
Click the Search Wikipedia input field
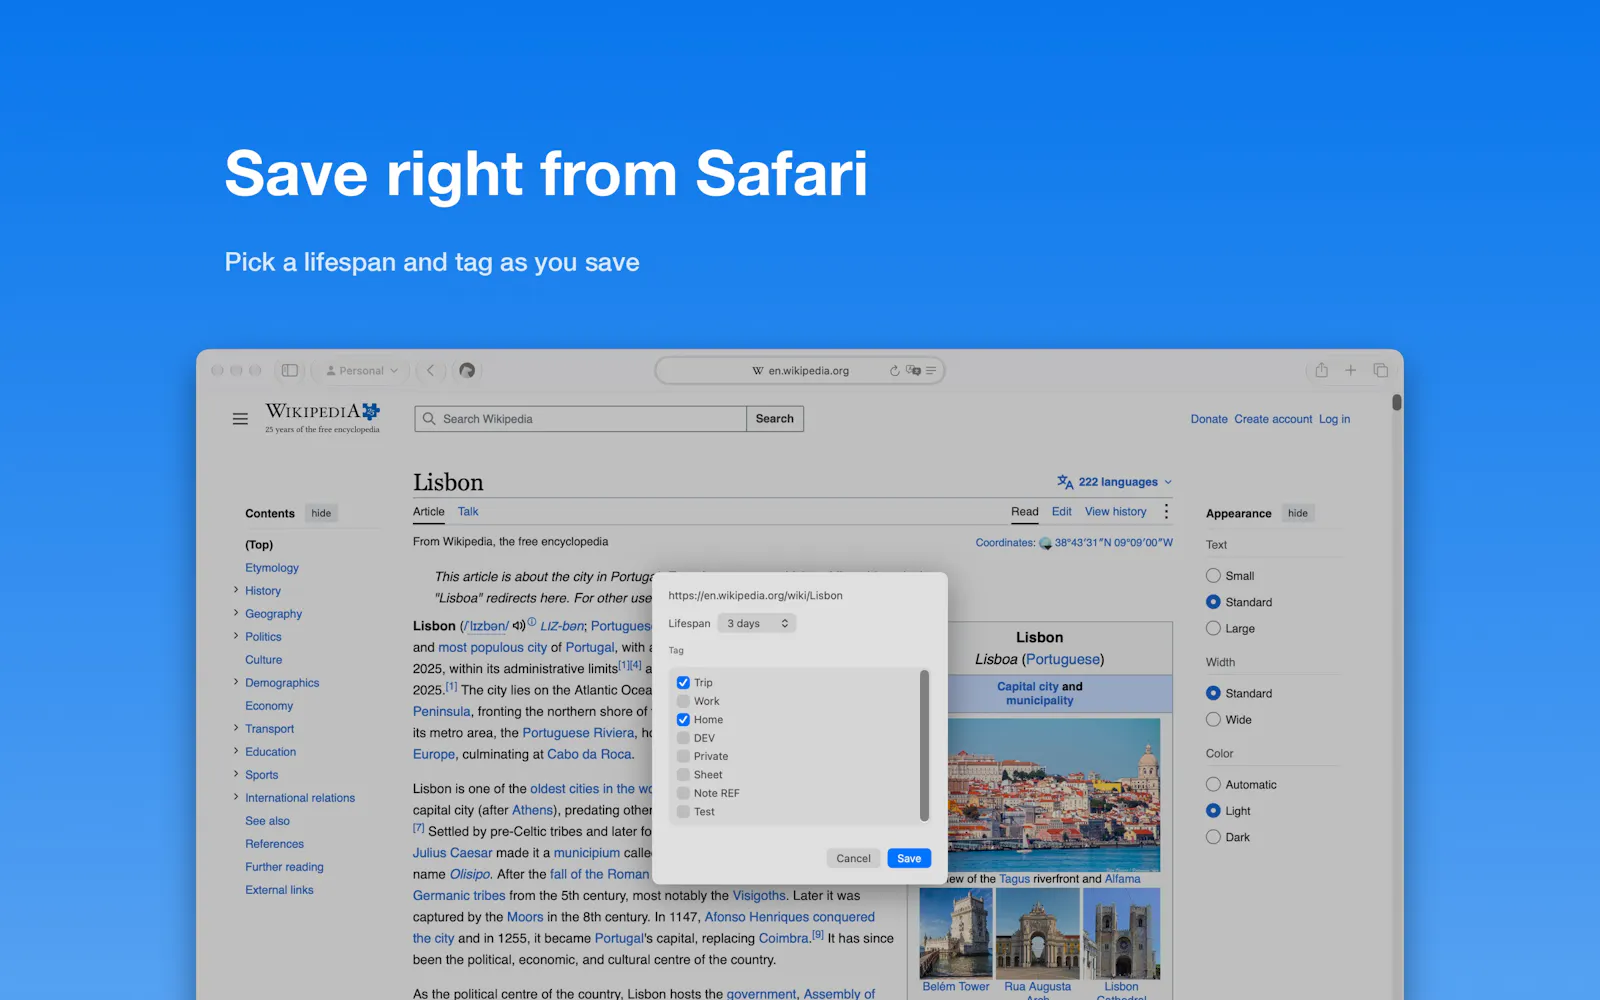[581, 419]
